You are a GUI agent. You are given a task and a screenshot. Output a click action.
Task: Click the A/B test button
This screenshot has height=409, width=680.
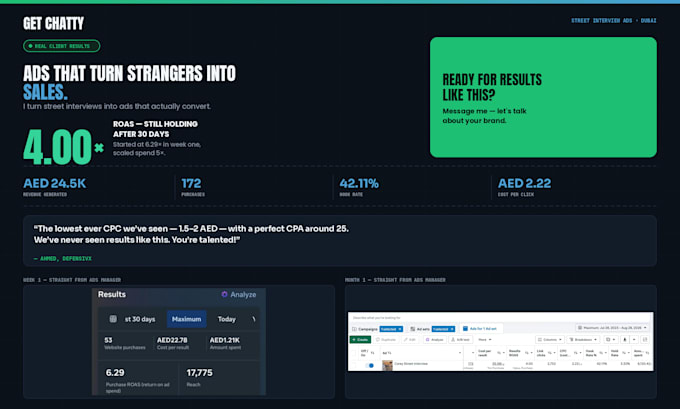461,340
